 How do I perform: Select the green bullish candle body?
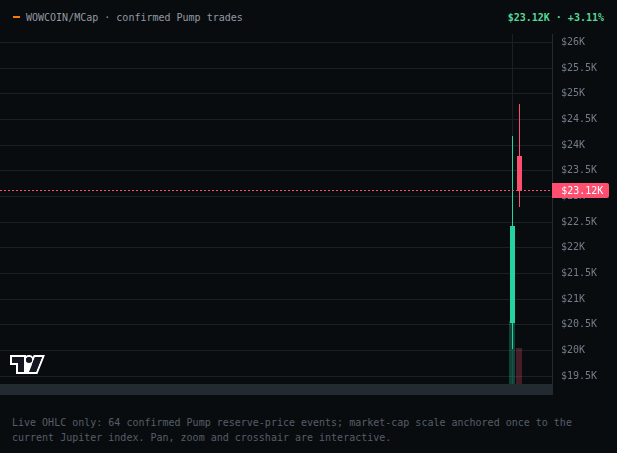point(512,274)
